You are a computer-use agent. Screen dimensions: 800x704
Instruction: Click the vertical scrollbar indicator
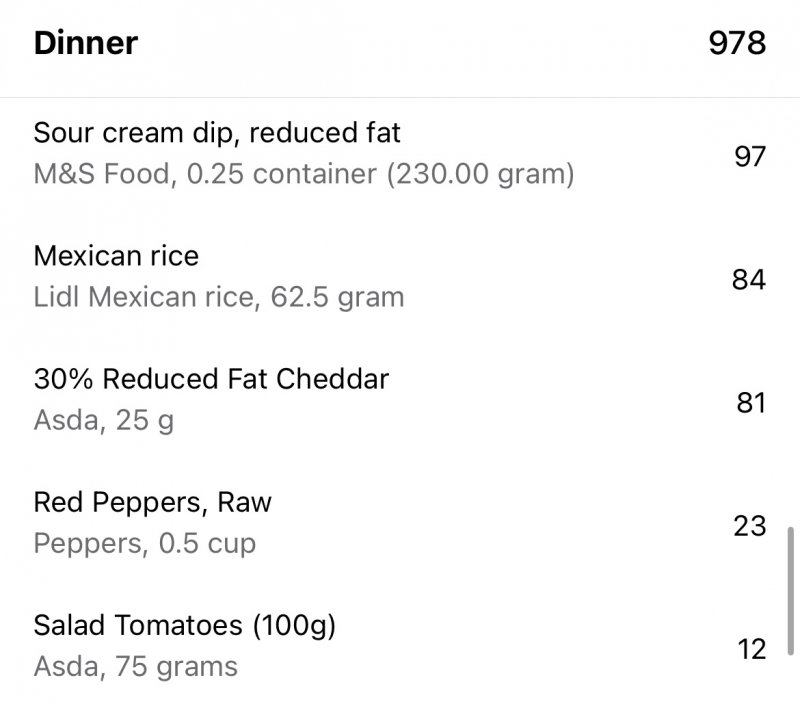[791, 591]
